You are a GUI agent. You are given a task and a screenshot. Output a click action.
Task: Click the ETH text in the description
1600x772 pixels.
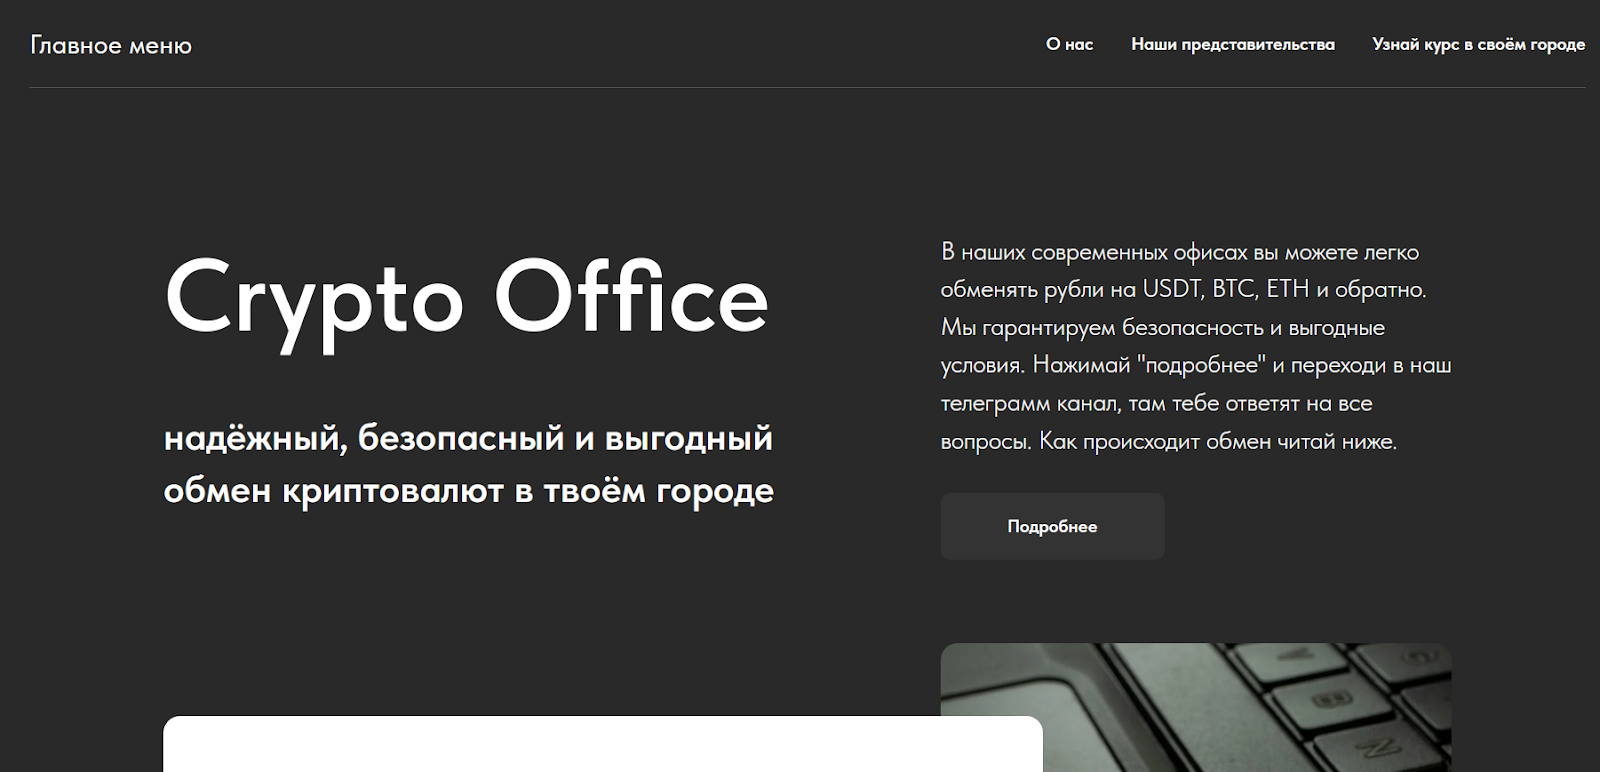(x=1287, y=289)
